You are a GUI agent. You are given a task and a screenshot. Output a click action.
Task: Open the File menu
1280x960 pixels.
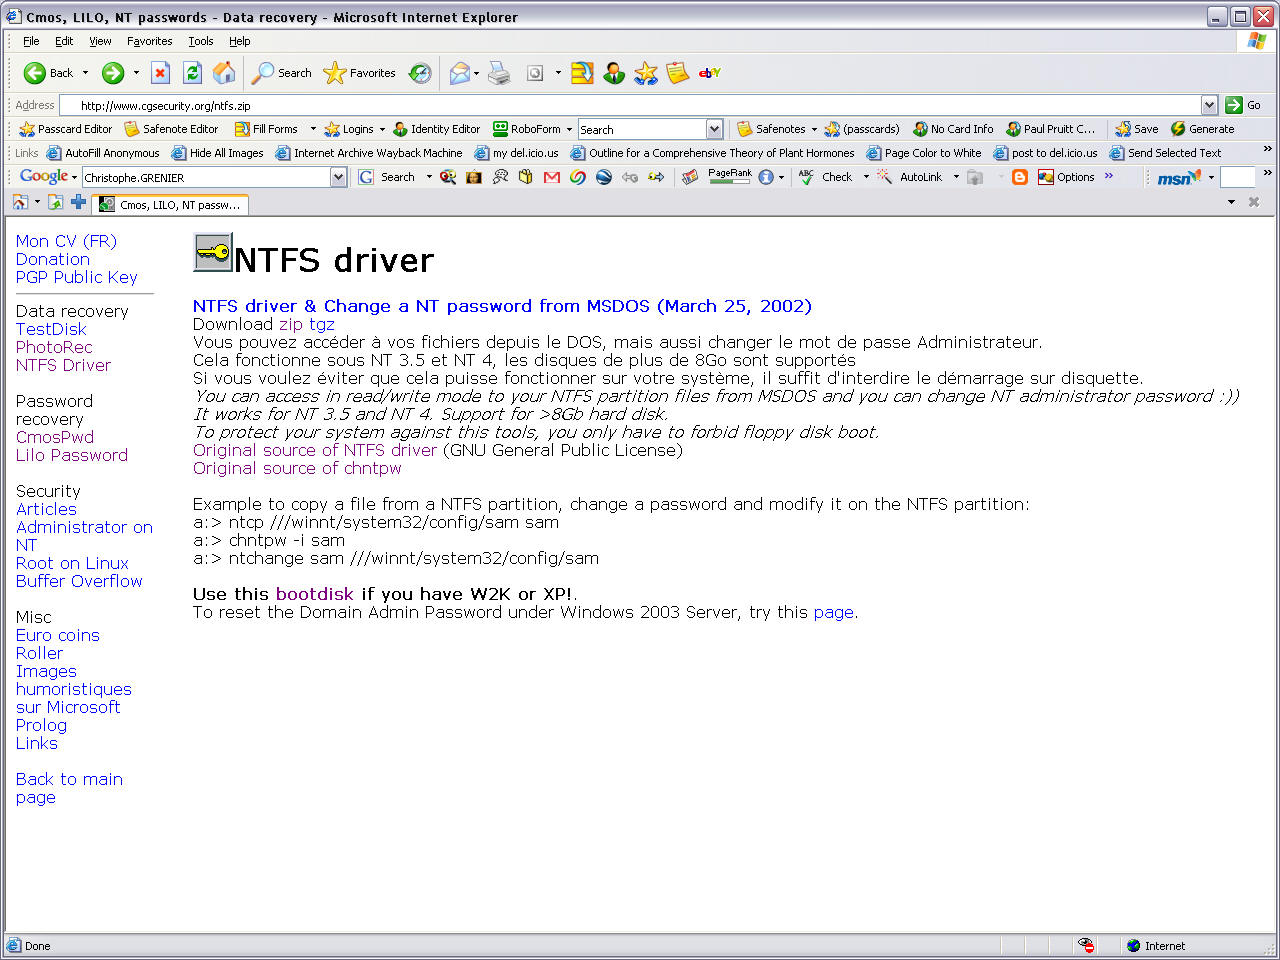point(31,41)
